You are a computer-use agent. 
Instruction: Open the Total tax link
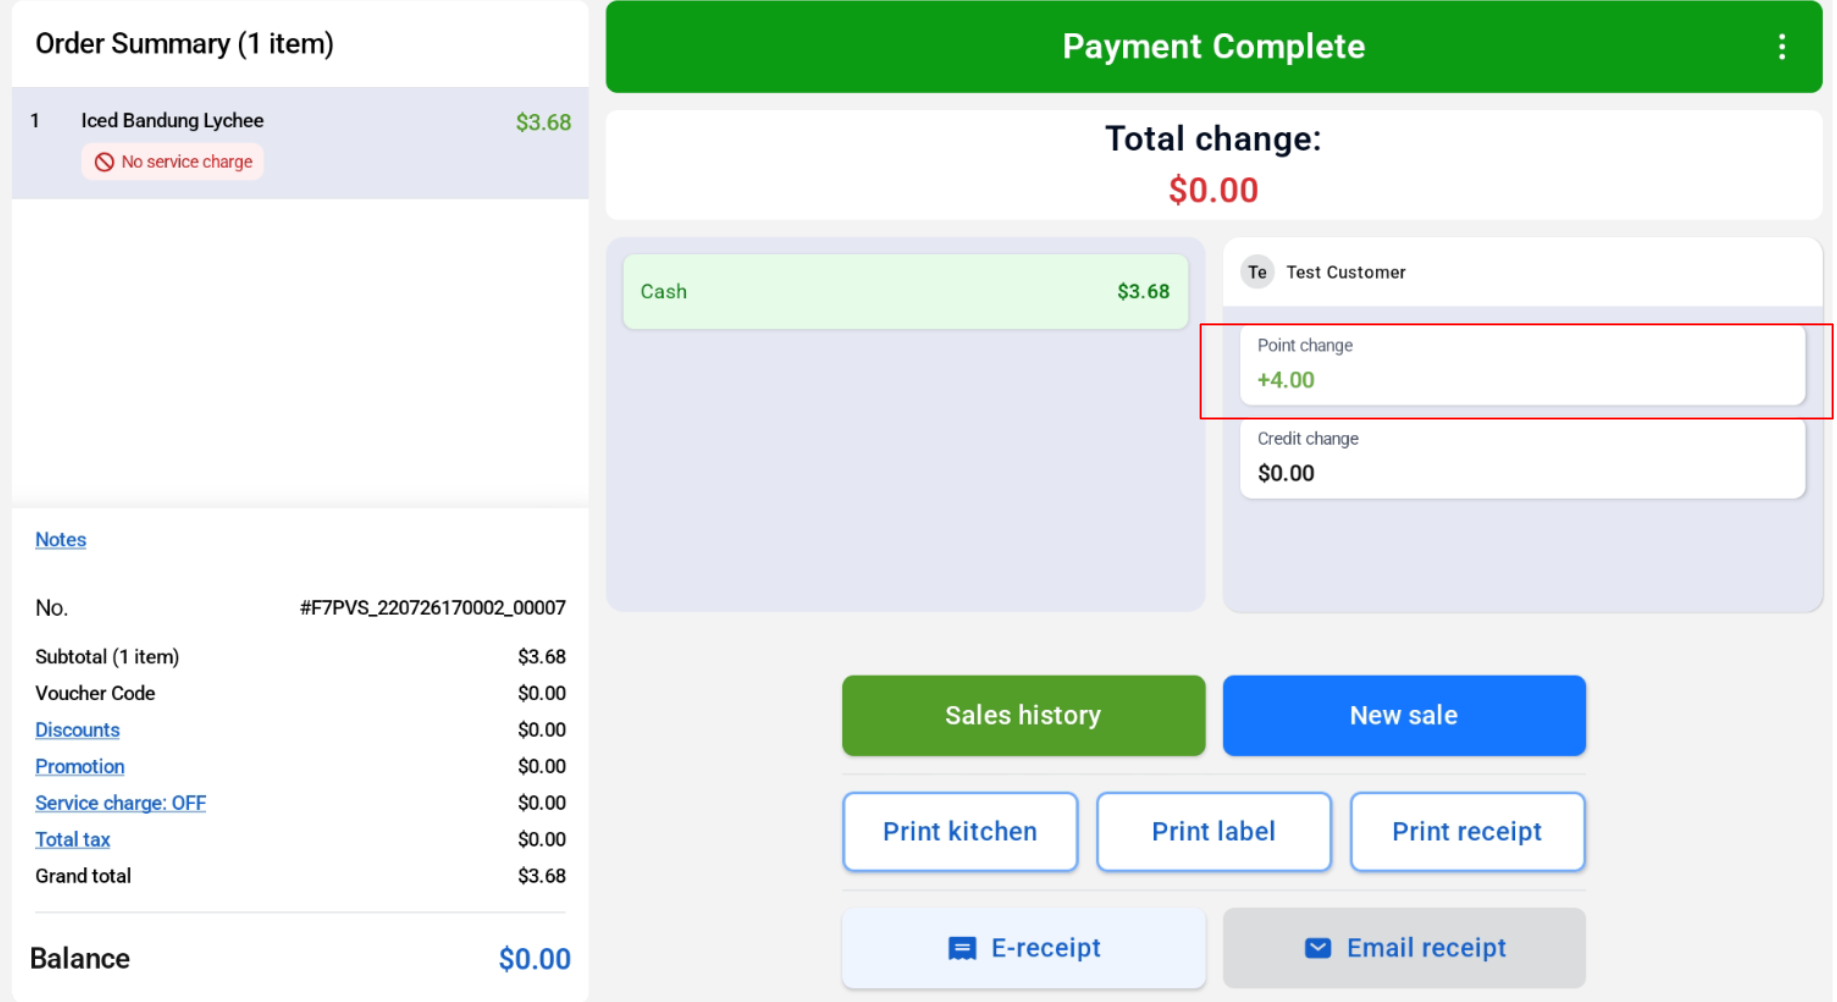tap(72, 840)
